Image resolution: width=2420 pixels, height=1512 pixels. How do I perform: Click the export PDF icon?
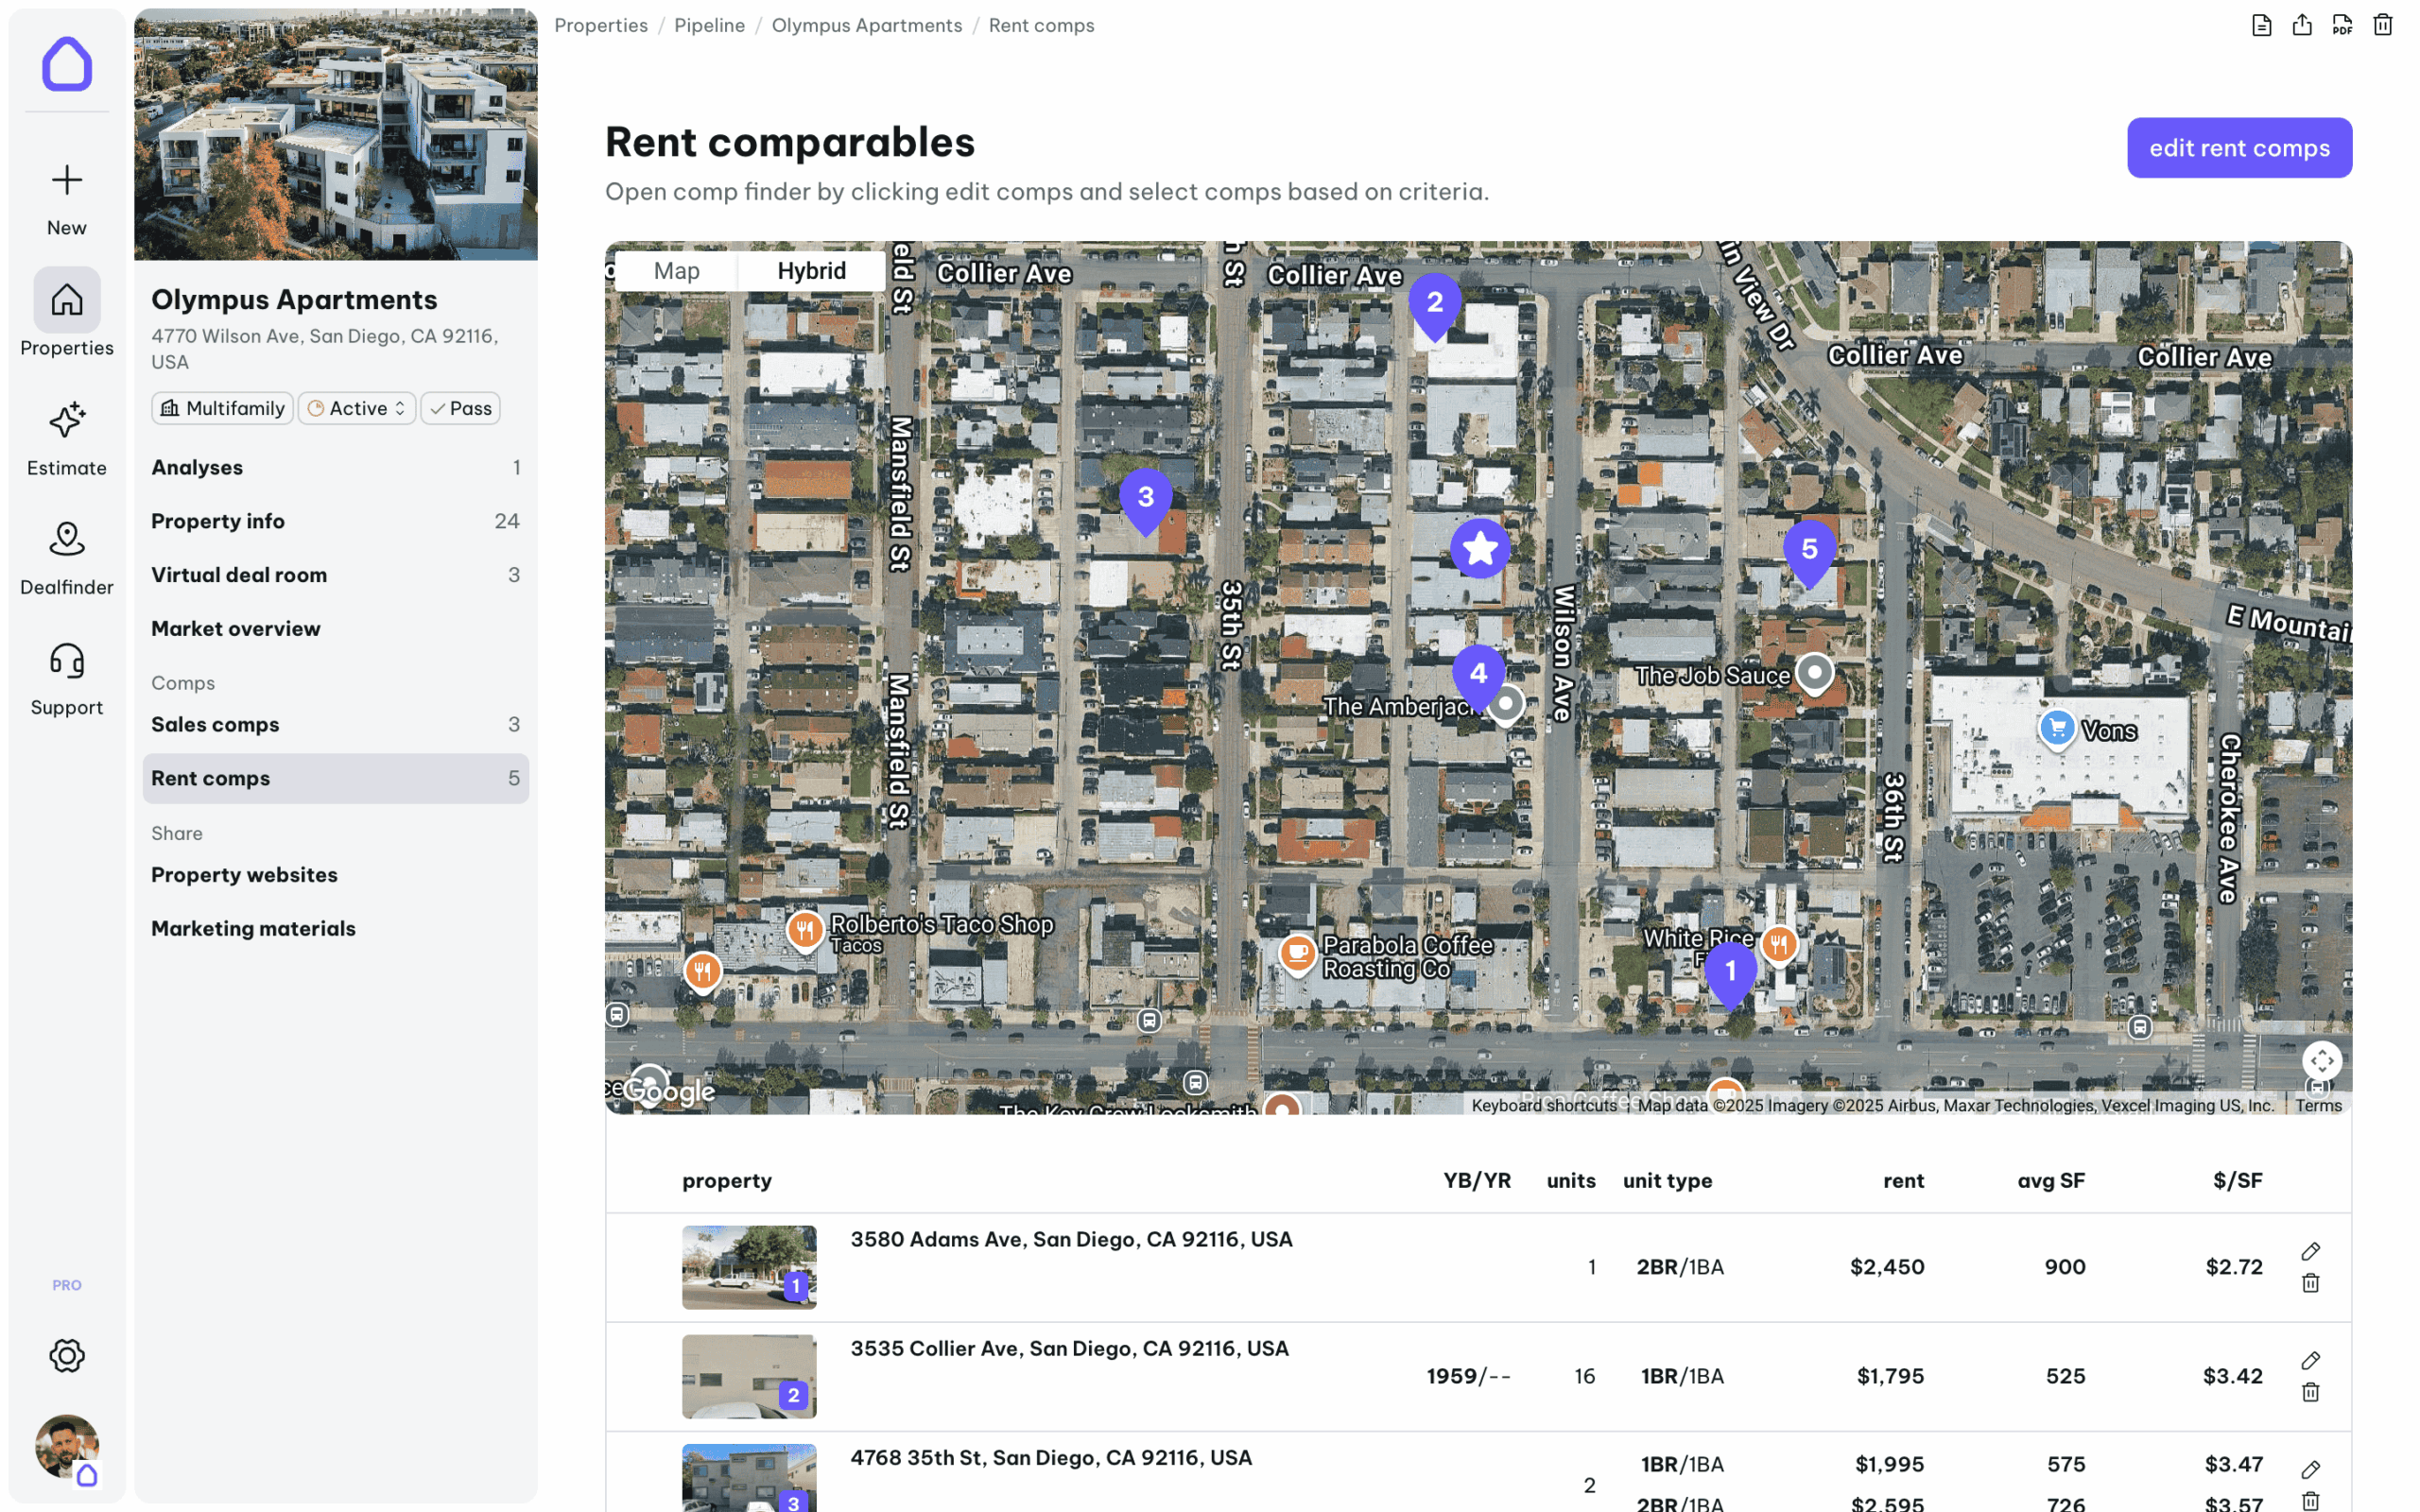coord(2342,25)
